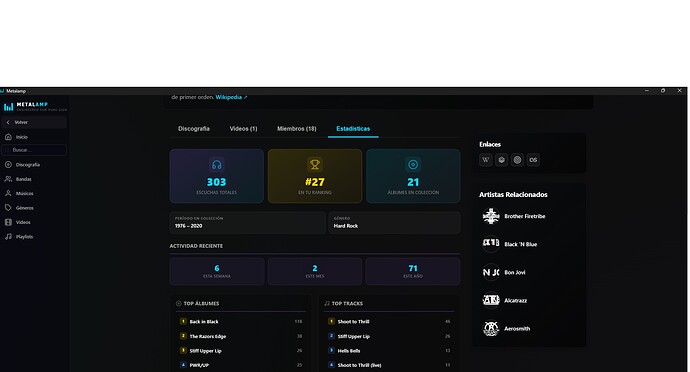Switch to the Videos (1) tab
The height and width of the screenshot is (372, 690).
tap(243, 129)
